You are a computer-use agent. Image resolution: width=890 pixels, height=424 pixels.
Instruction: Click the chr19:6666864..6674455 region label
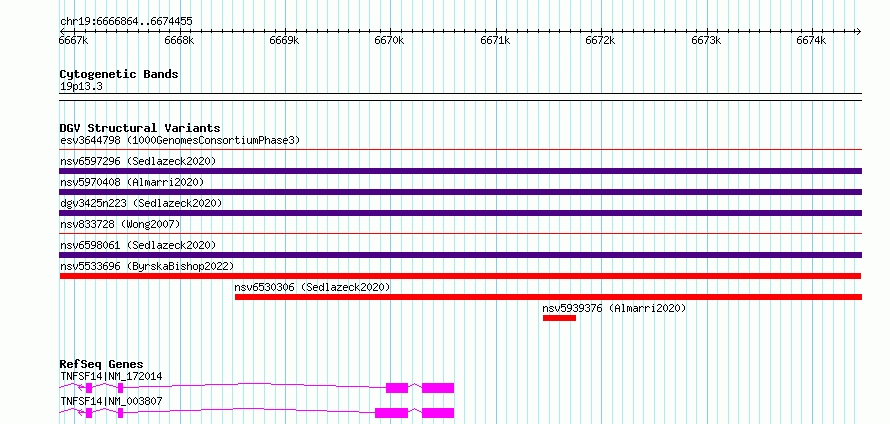(x=126, y=22)
